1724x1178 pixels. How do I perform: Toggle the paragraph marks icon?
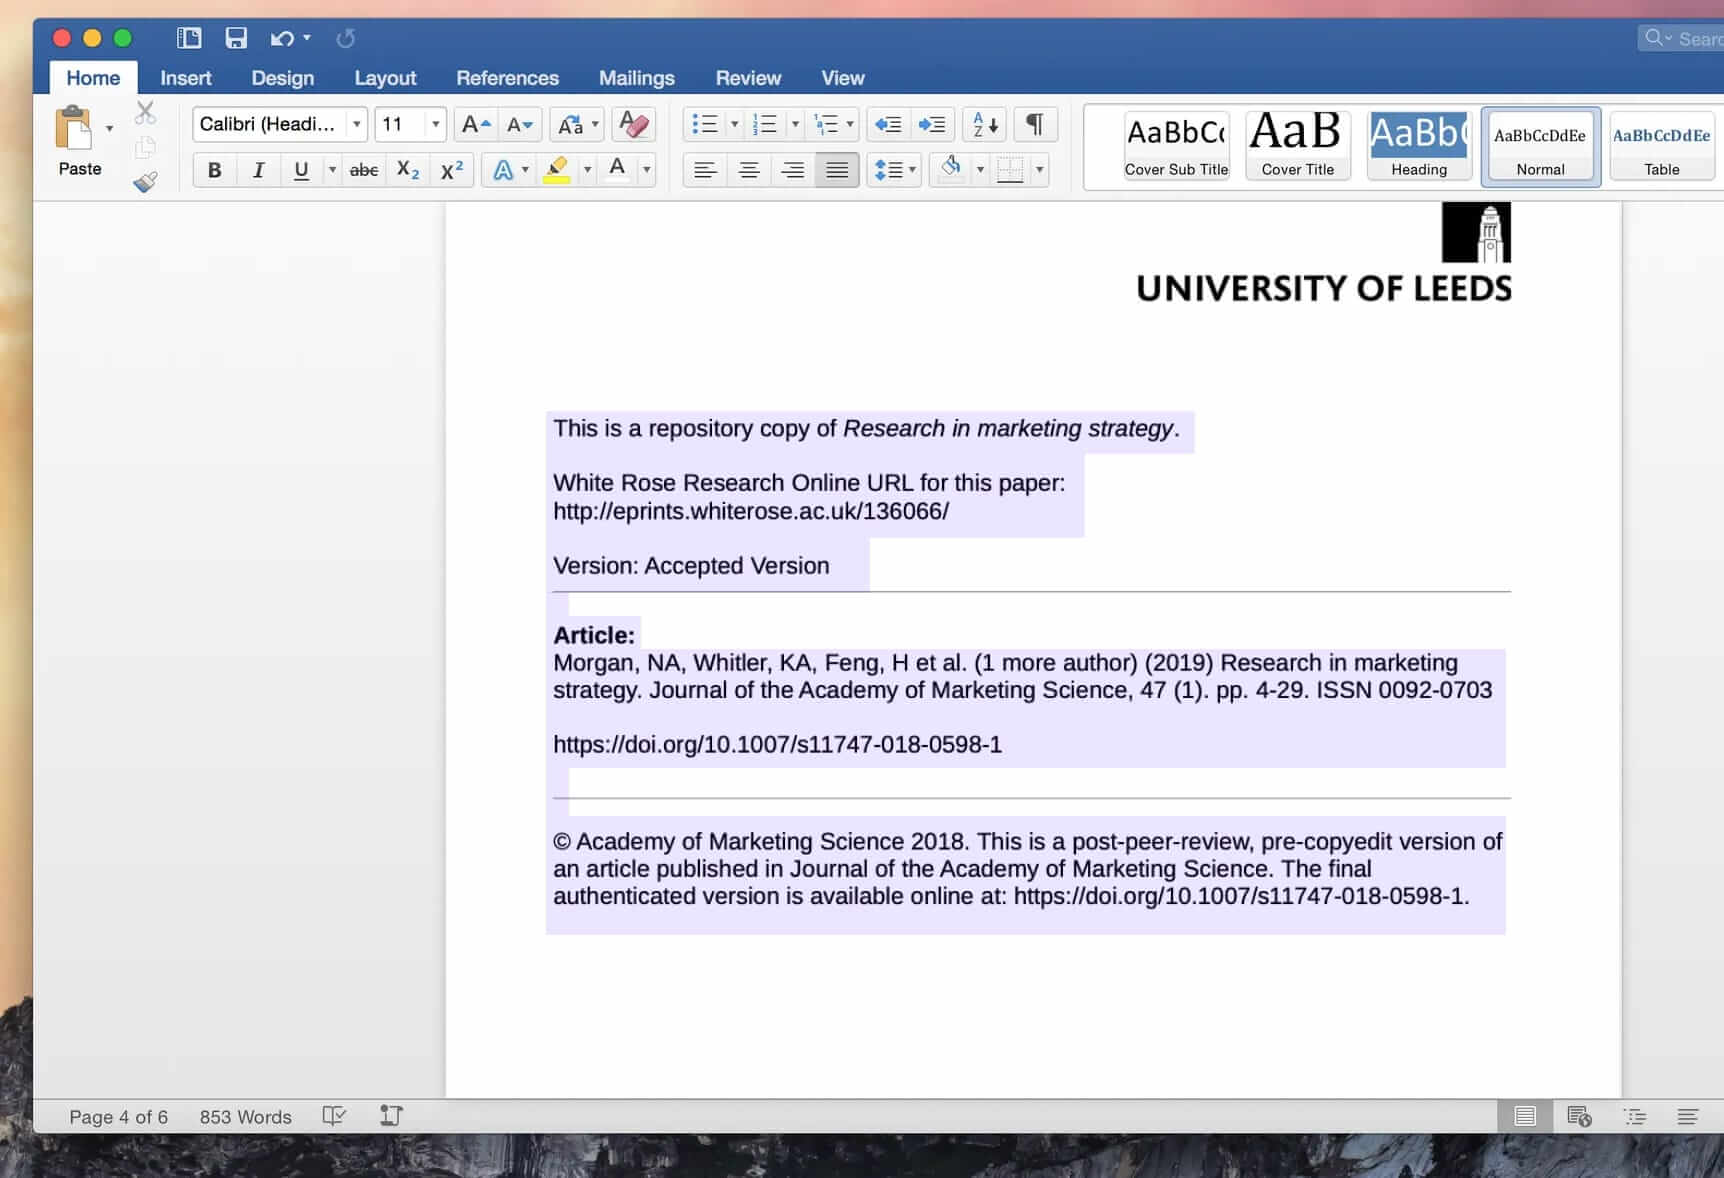pyautogui.click(x=1035, y=124)
